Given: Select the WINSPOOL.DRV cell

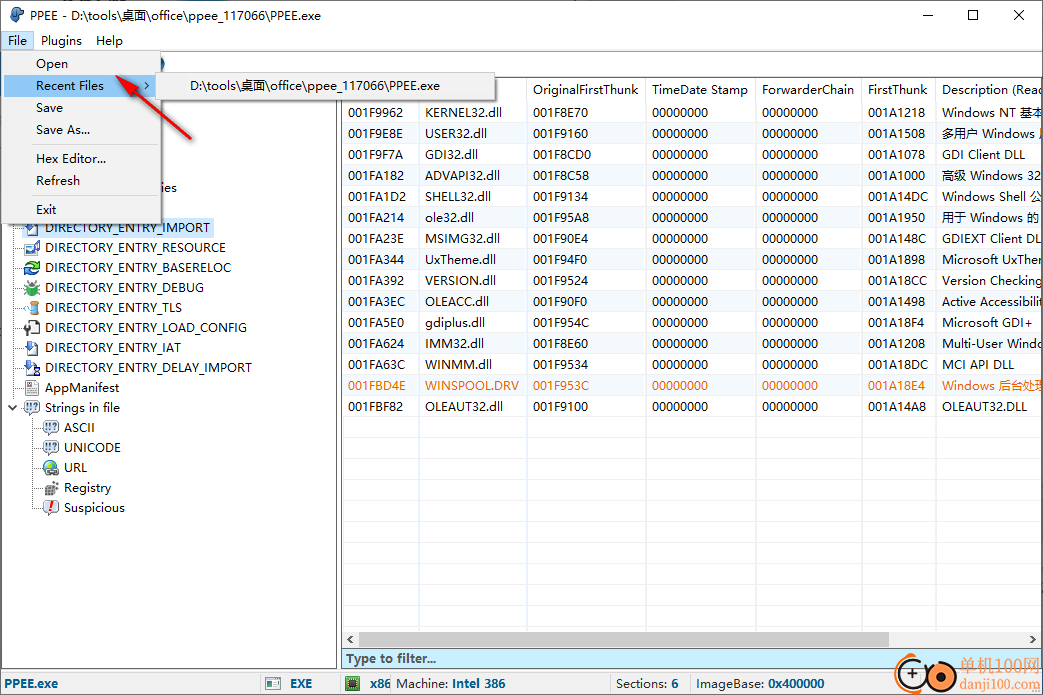Looking at the screenshot, I should 473,386.
